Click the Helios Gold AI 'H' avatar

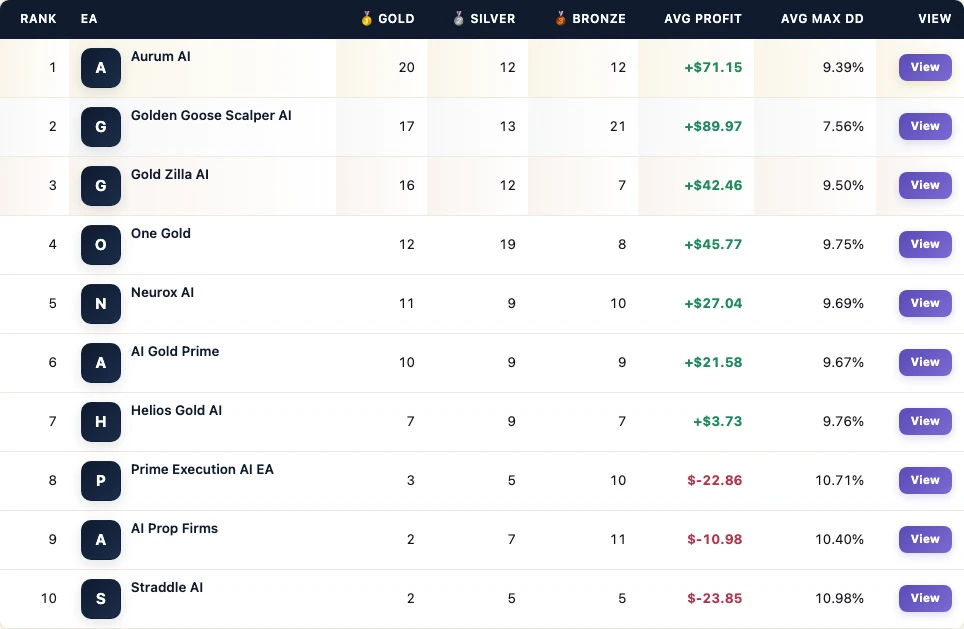click(x=101, y=422)
